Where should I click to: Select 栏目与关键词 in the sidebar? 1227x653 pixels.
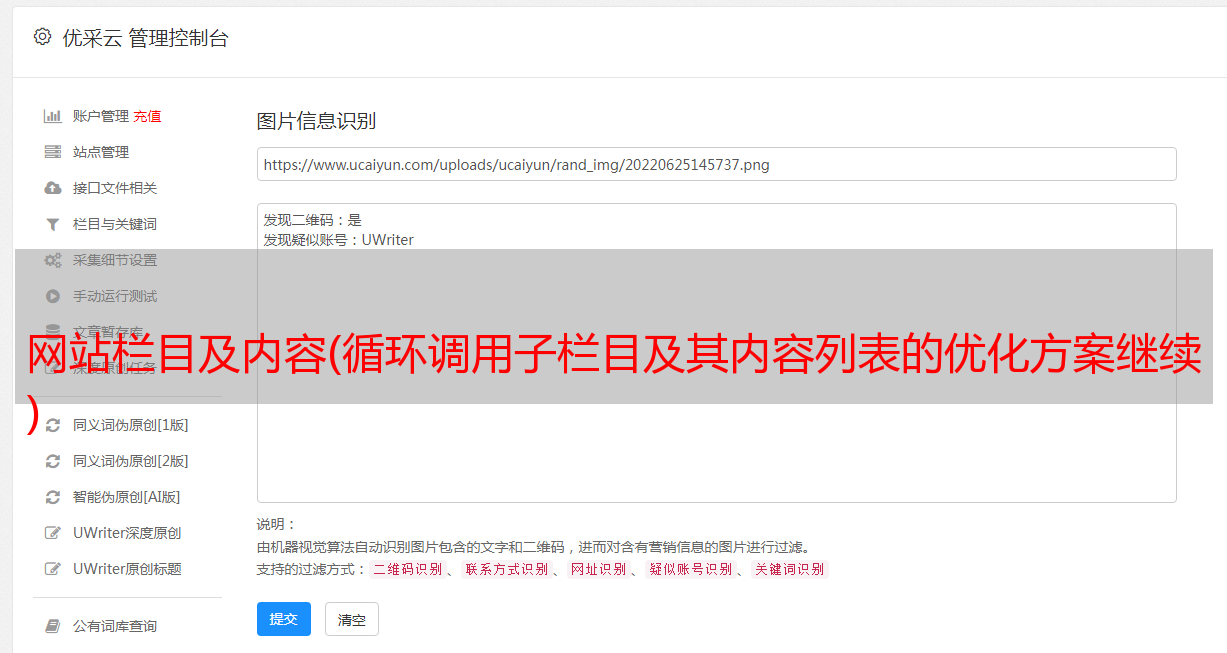[115, 224]
